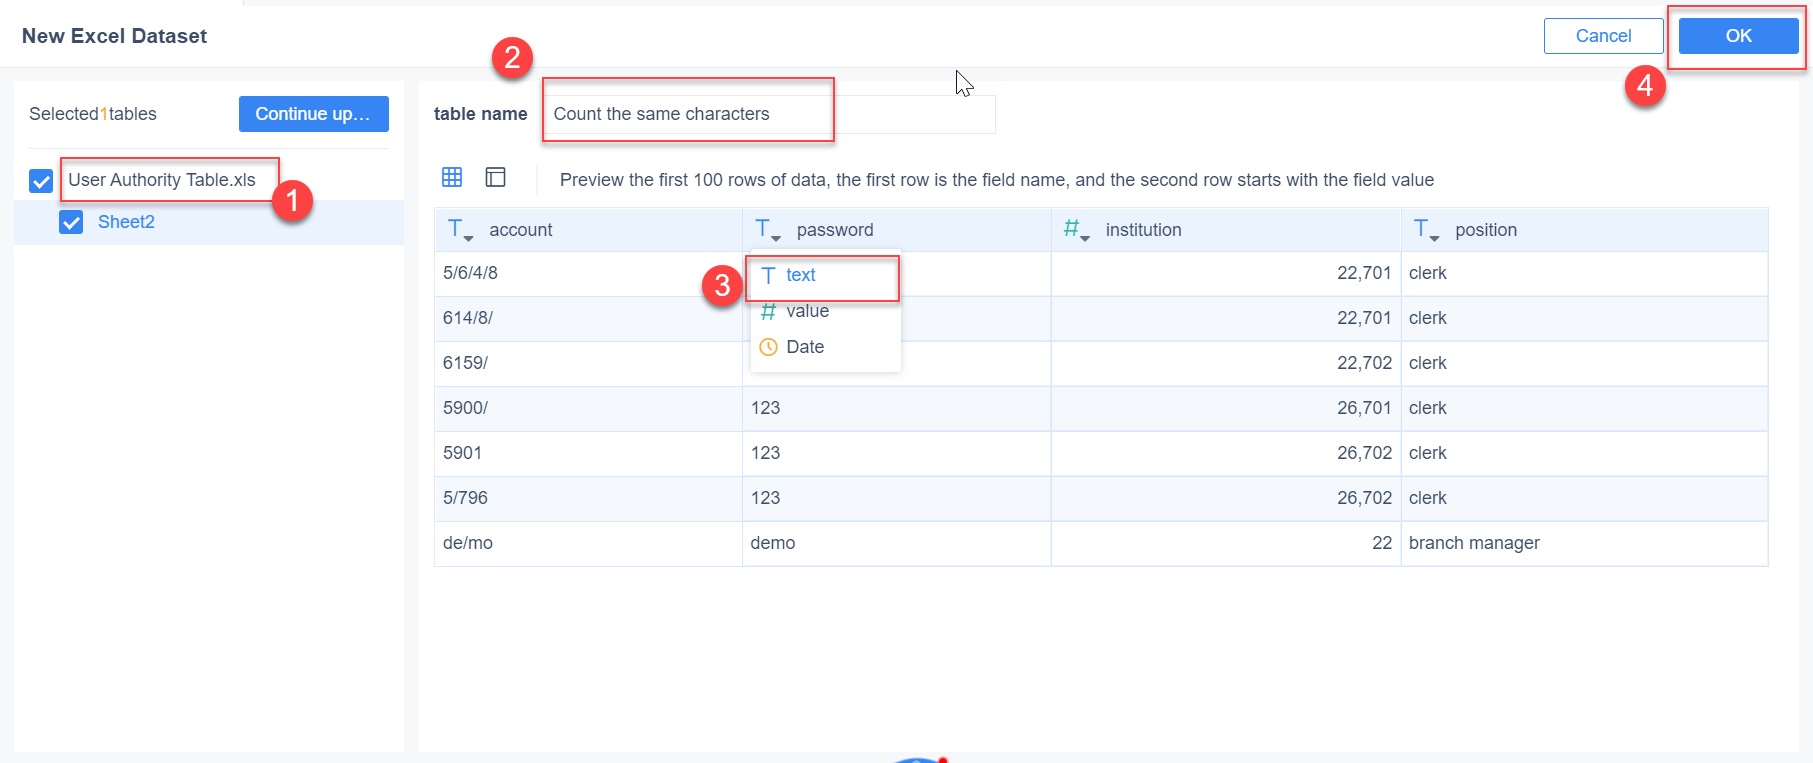Select the Sheet2 tree item
Image resolution: width=1813 pixels, height=763 pixels.
coord(126,222)
